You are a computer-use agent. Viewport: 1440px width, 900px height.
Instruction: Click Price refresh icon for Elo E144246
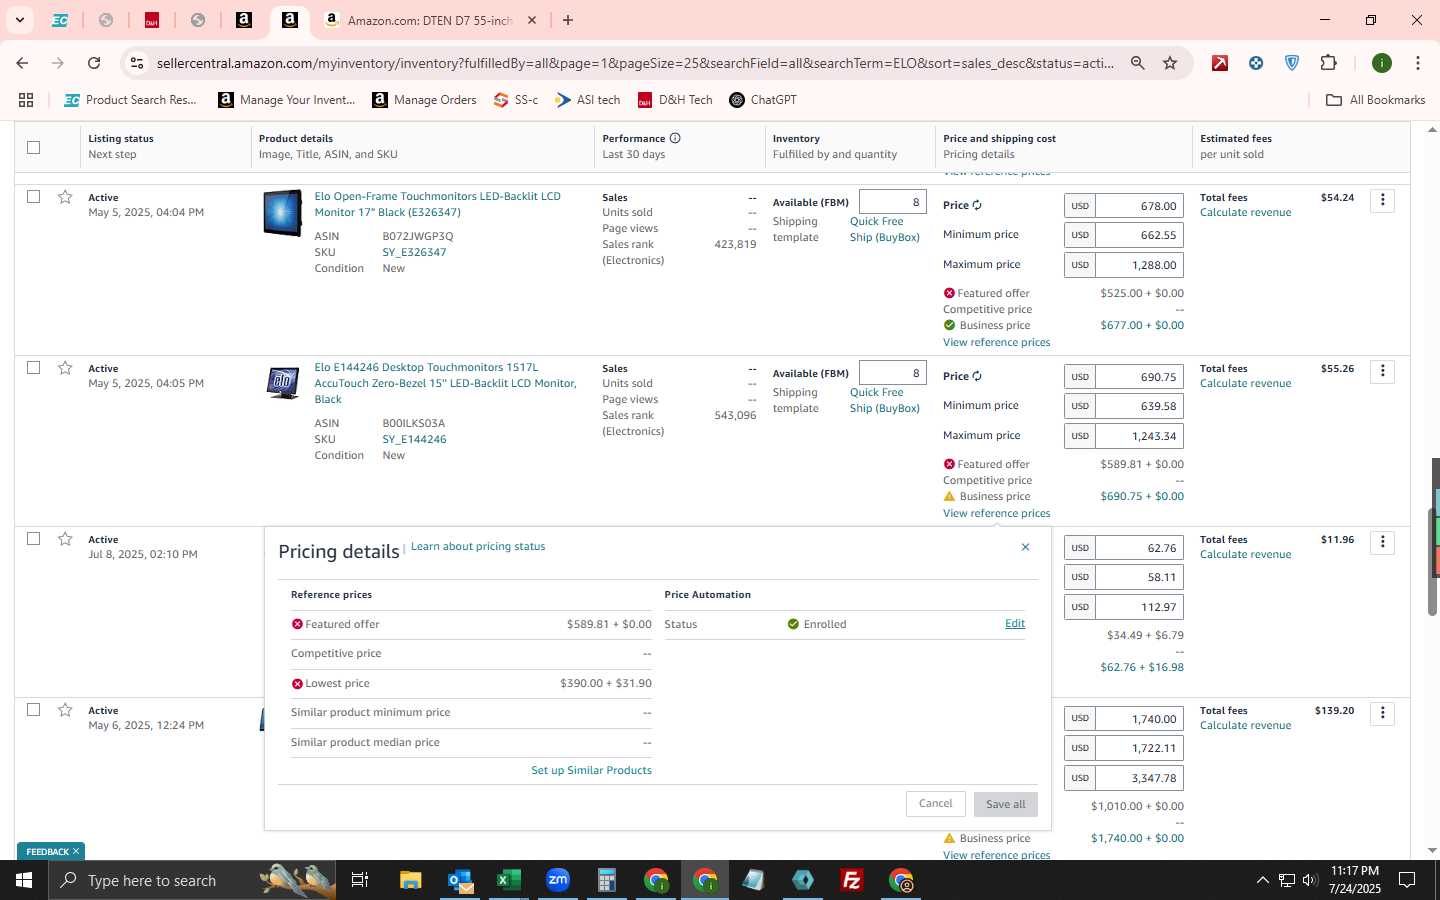977,376
